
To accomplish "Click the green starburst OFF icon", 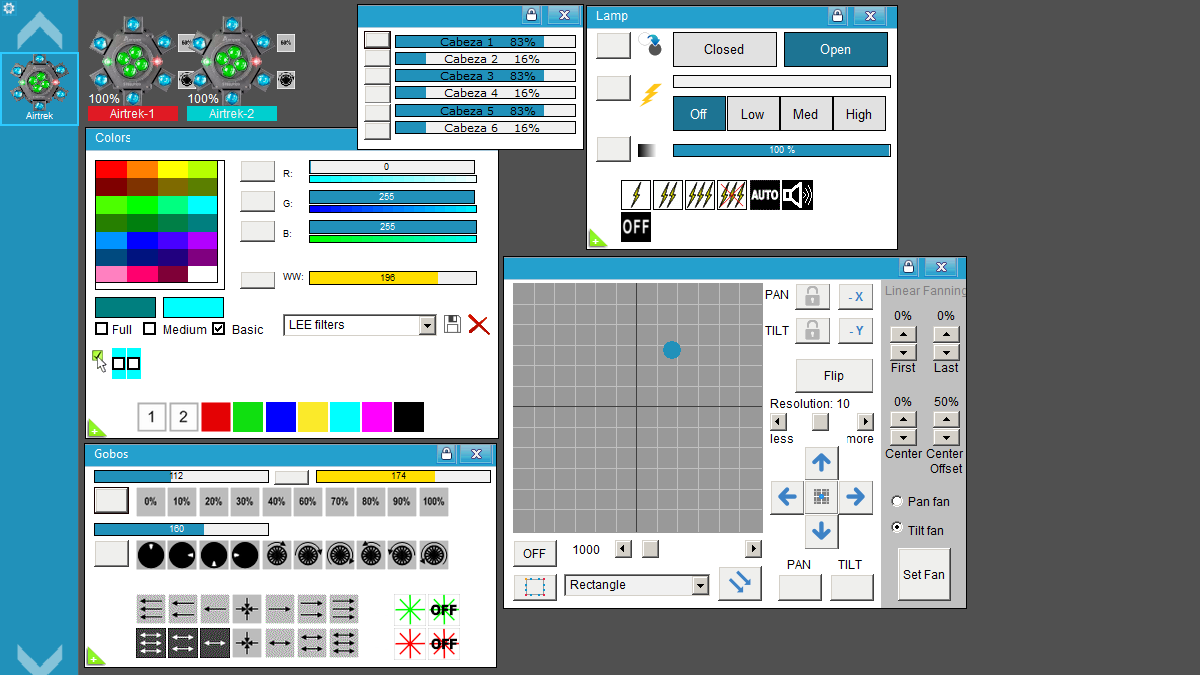I will (444, 609).
